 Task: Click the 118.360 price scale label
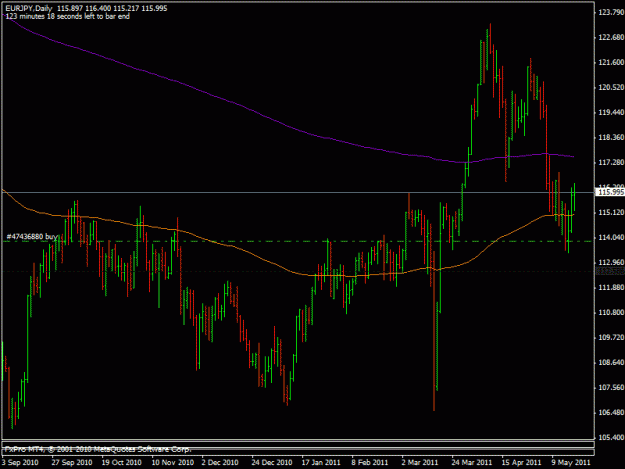point(611,137)
